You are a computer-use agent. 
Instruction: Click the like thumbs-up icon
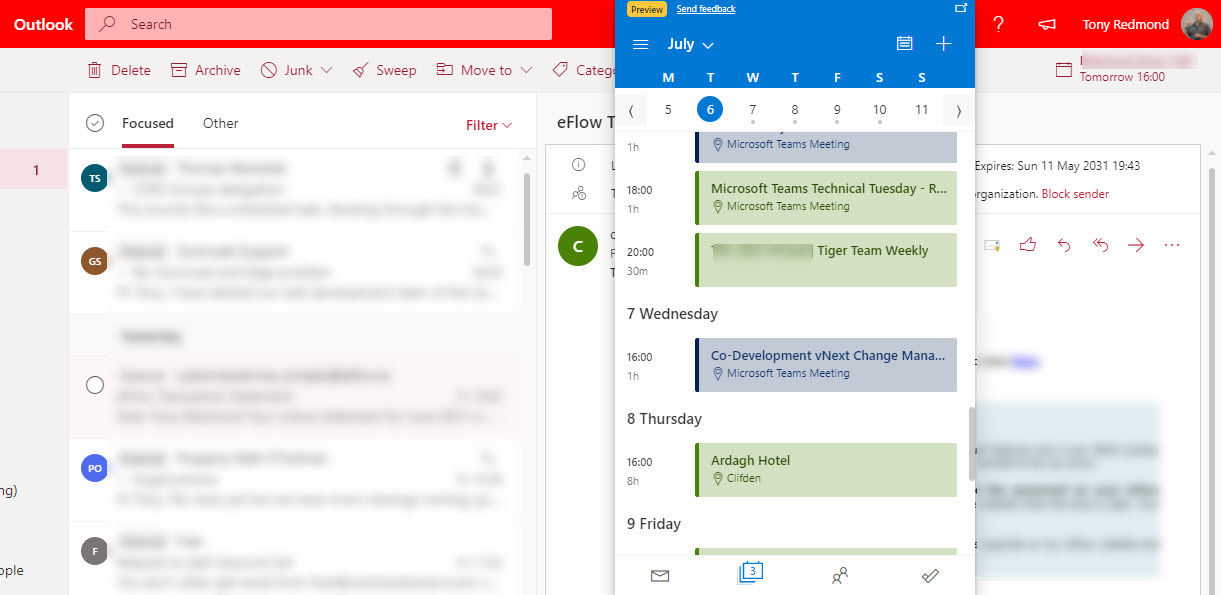1027,245
